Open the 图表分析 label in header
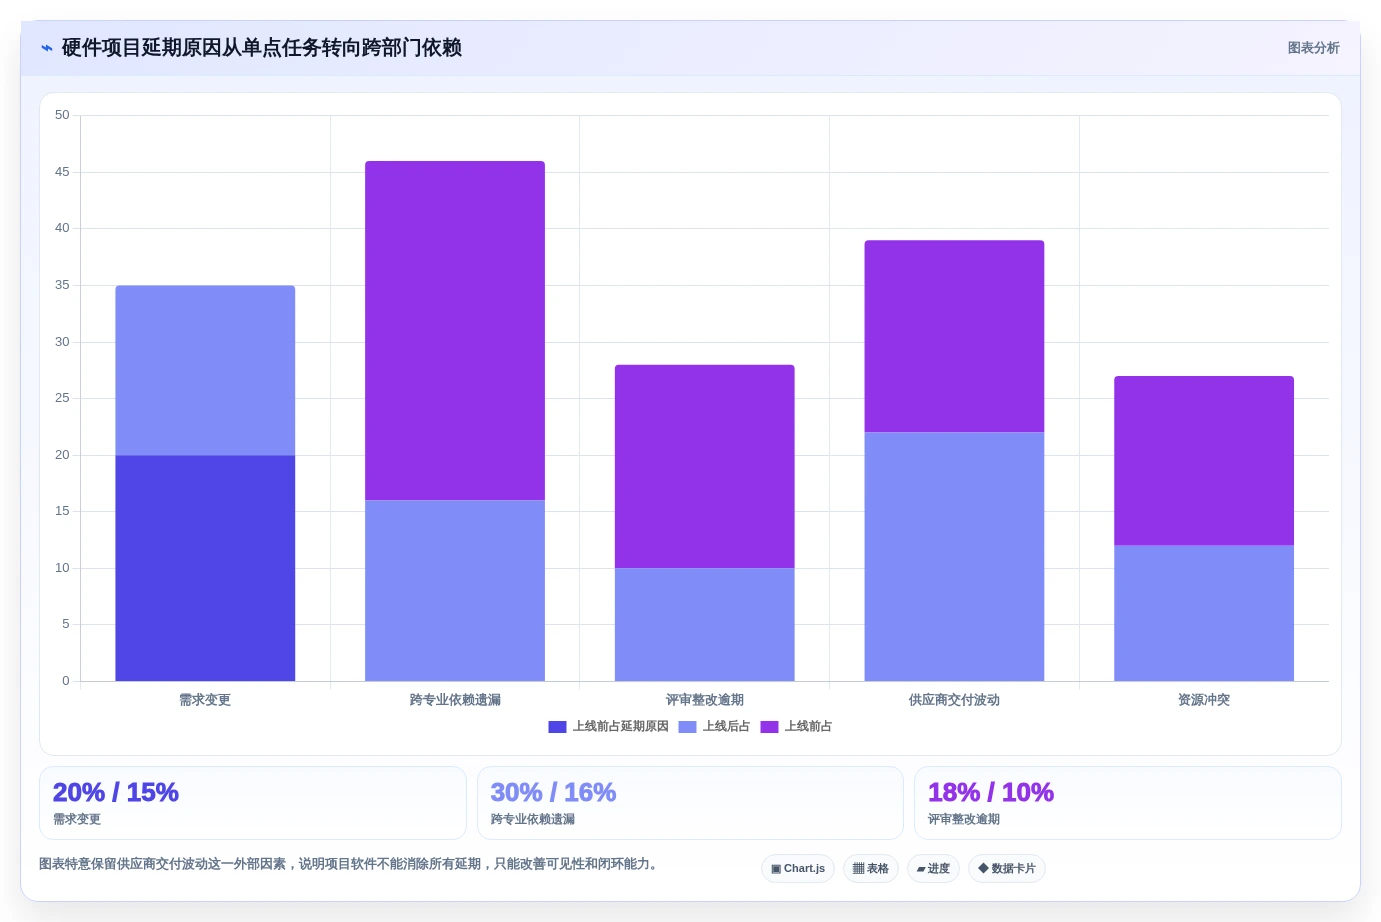The width and height of the screenshot is (1381, 922). [1313, 48]
